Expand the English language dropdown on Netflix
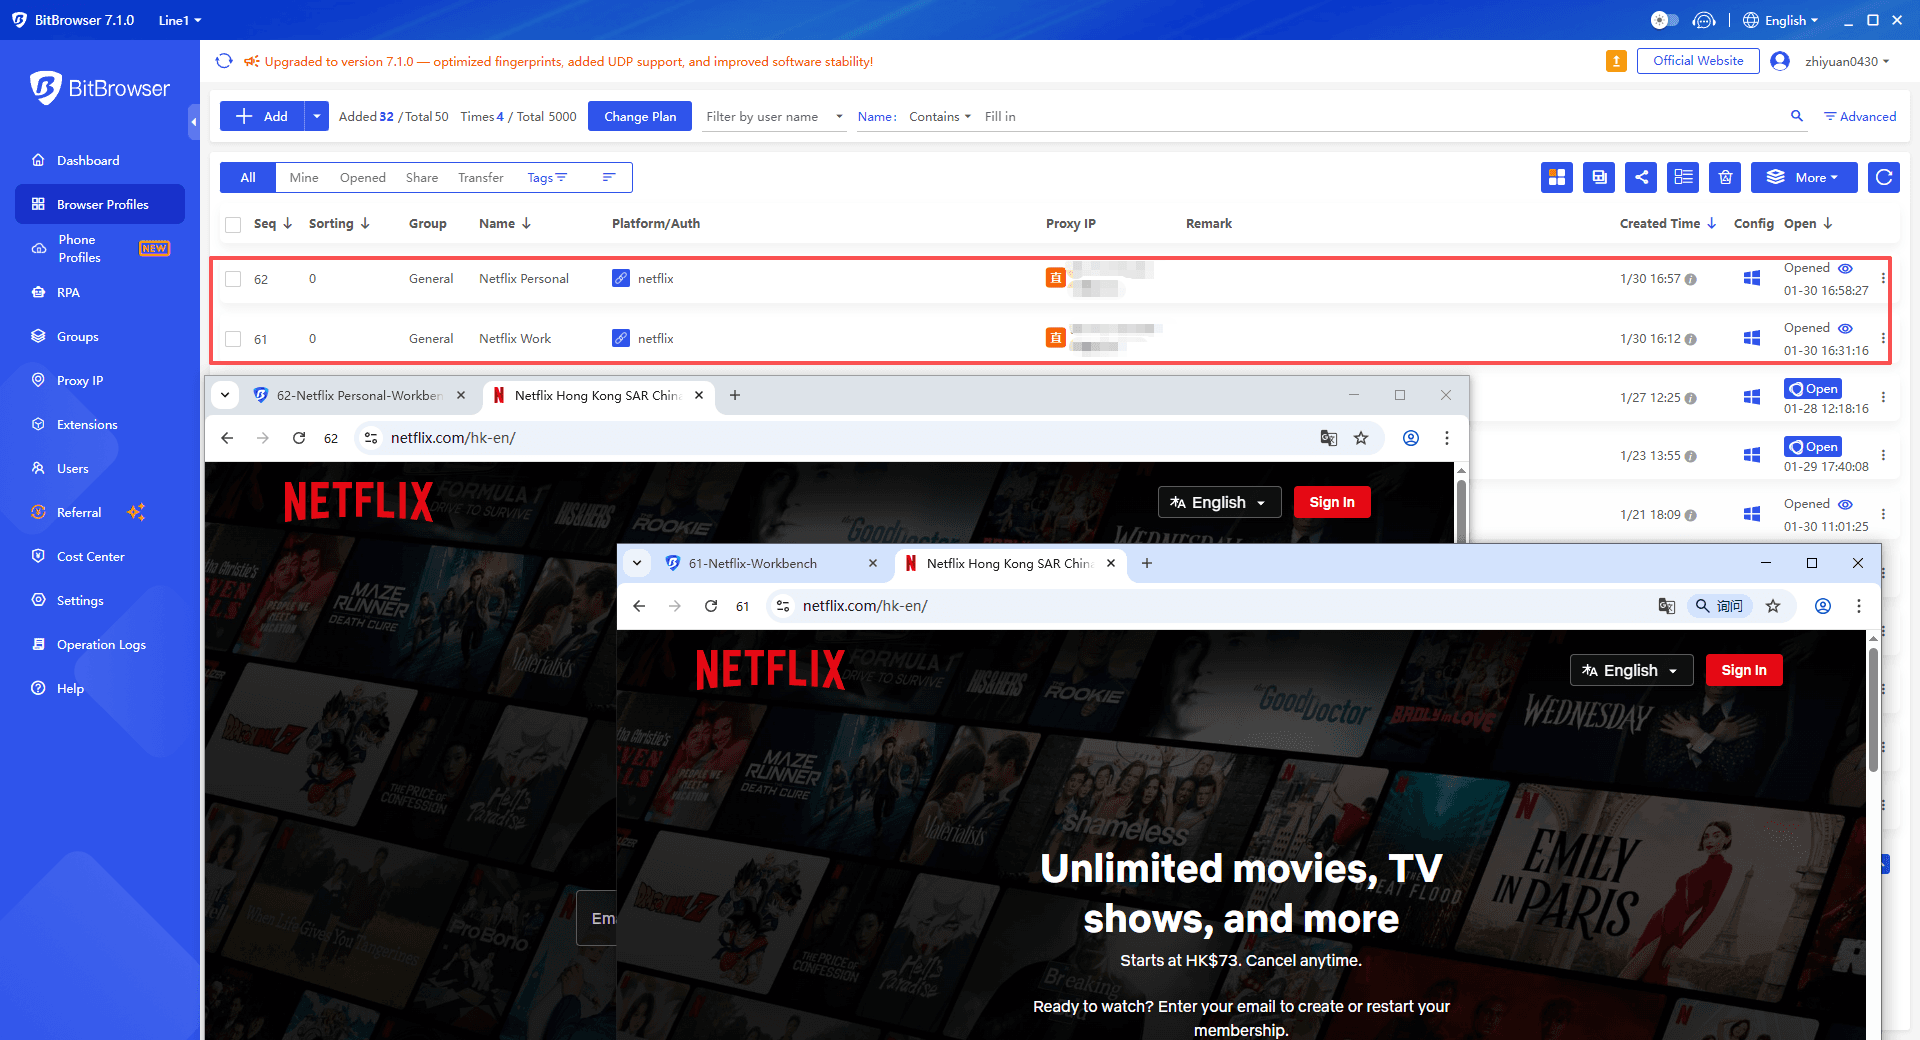 1631,670
